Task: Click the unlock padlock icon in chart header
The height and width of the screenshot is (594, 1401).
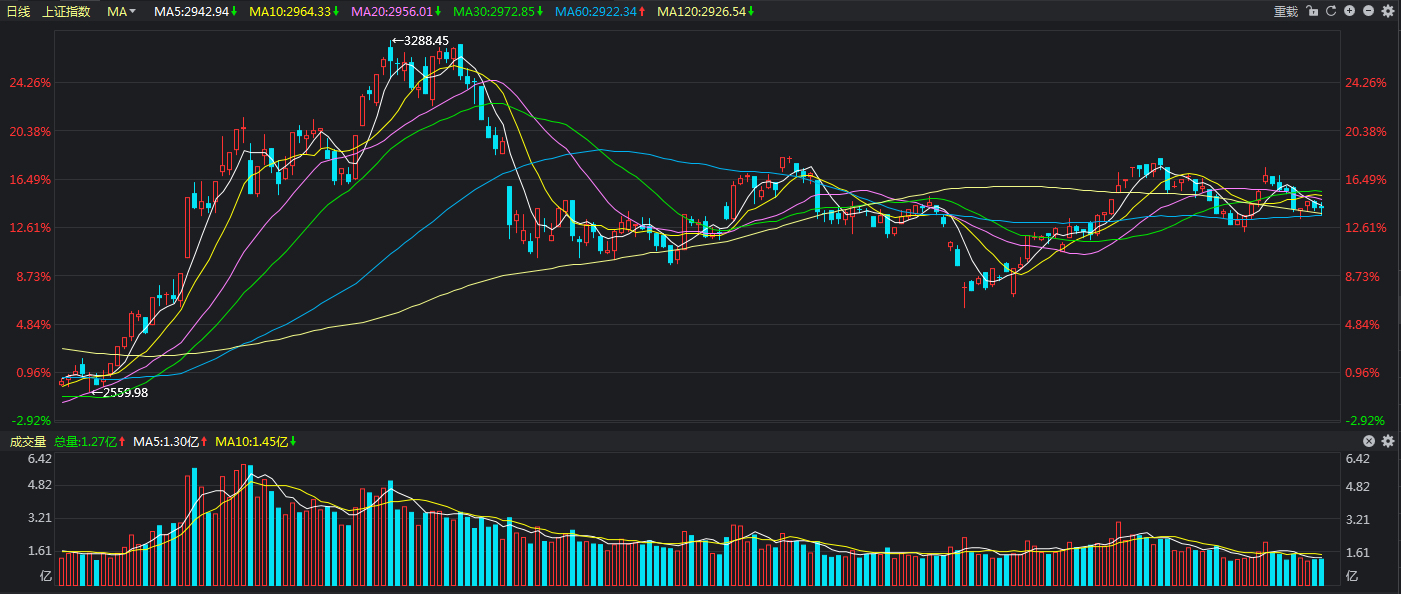Action: tap(1312, 11)
